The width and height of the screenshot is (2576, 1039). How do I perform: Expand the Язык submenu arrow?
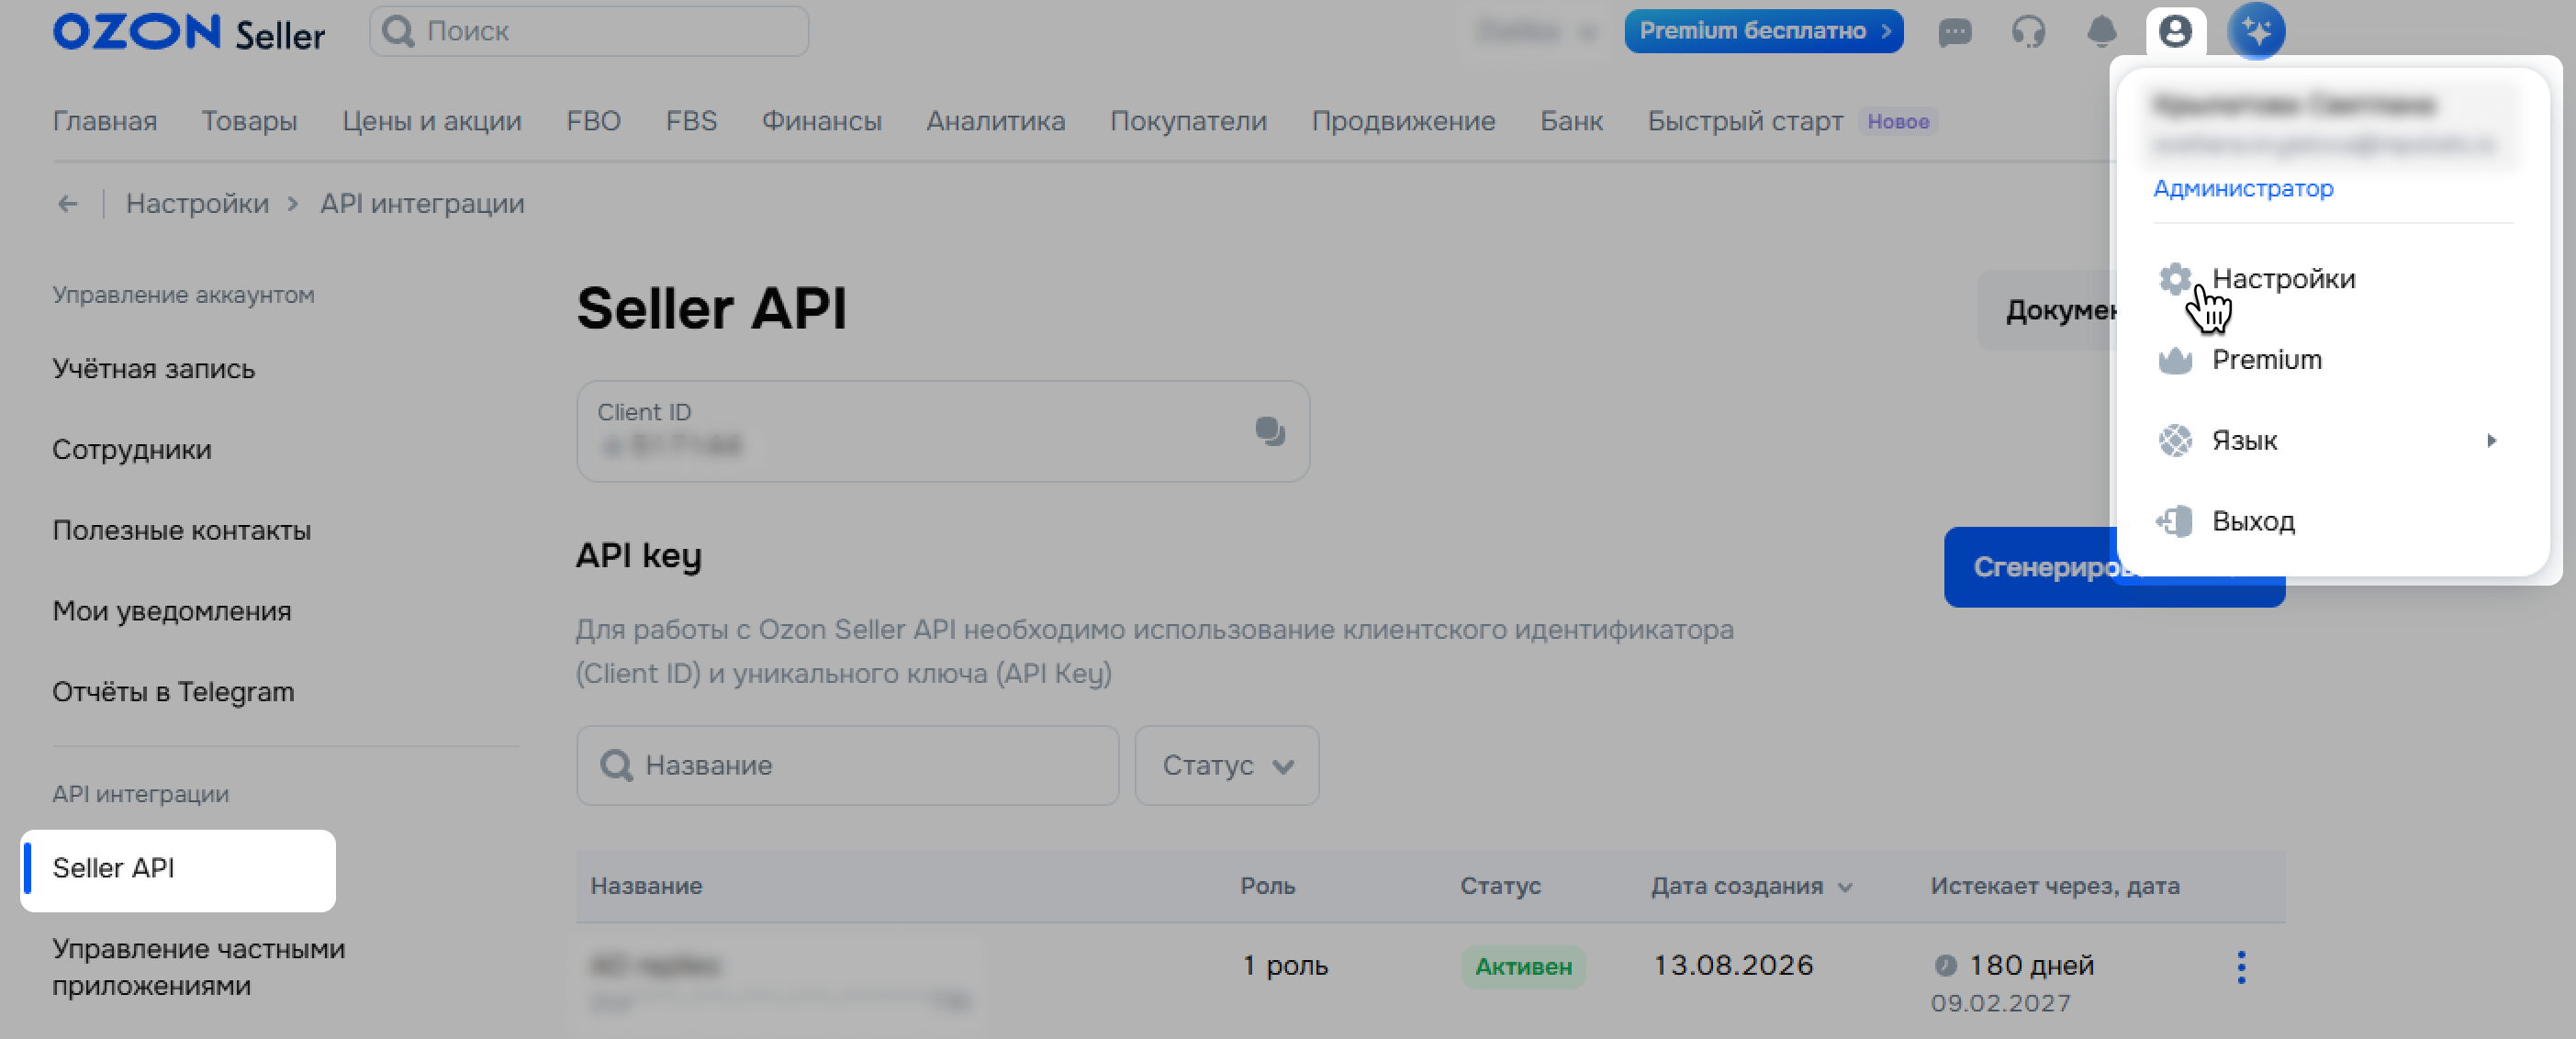point(2492,441)
